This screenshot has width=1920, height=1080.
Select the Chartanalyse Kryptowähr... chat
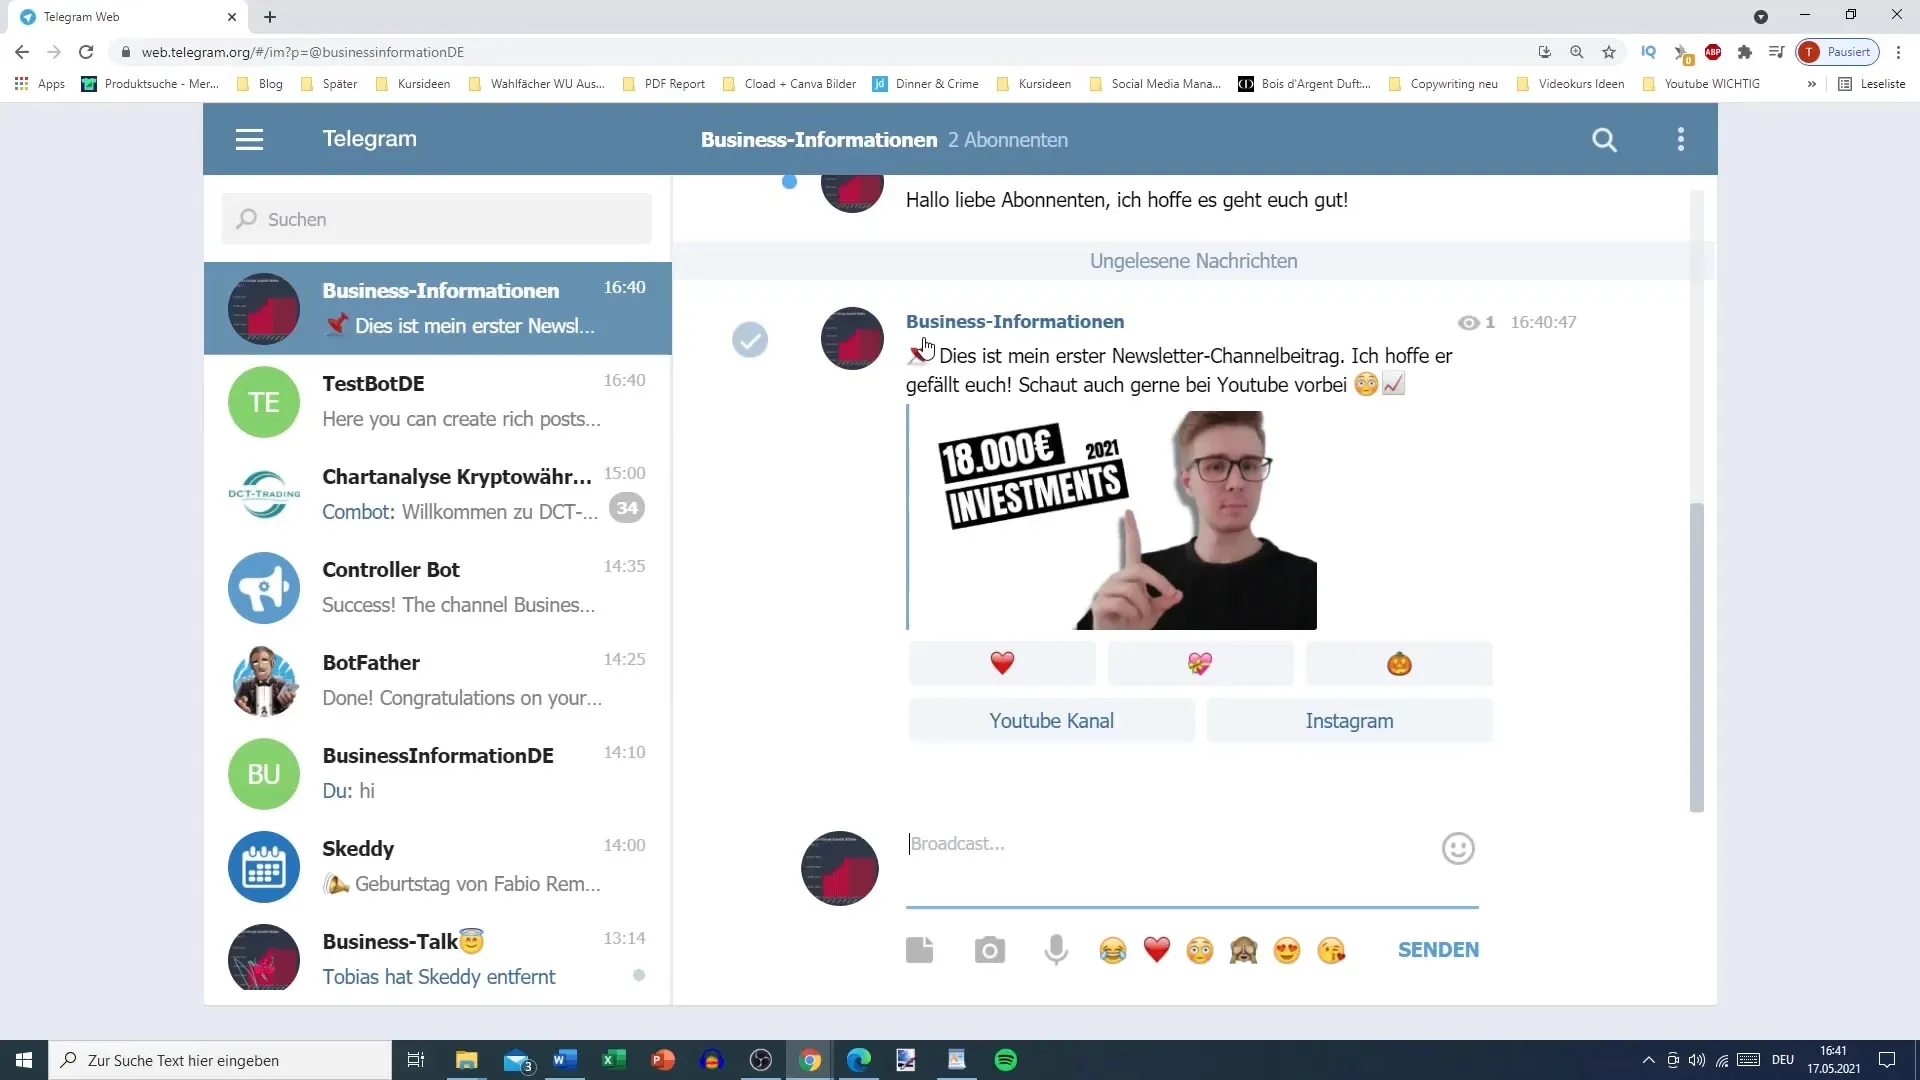click(x=439, y=495)
